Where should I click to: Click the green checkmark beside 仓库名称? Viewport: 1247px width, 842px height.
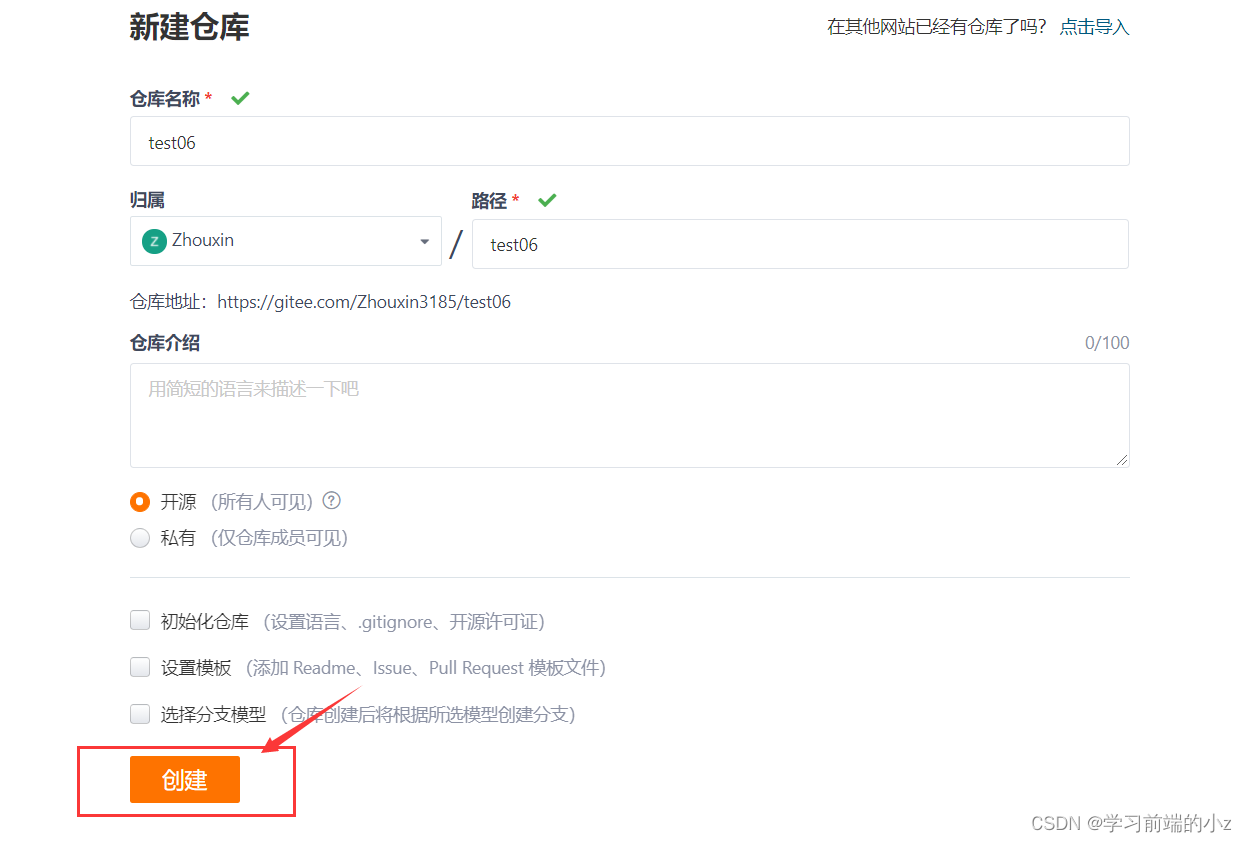[240, 98]
